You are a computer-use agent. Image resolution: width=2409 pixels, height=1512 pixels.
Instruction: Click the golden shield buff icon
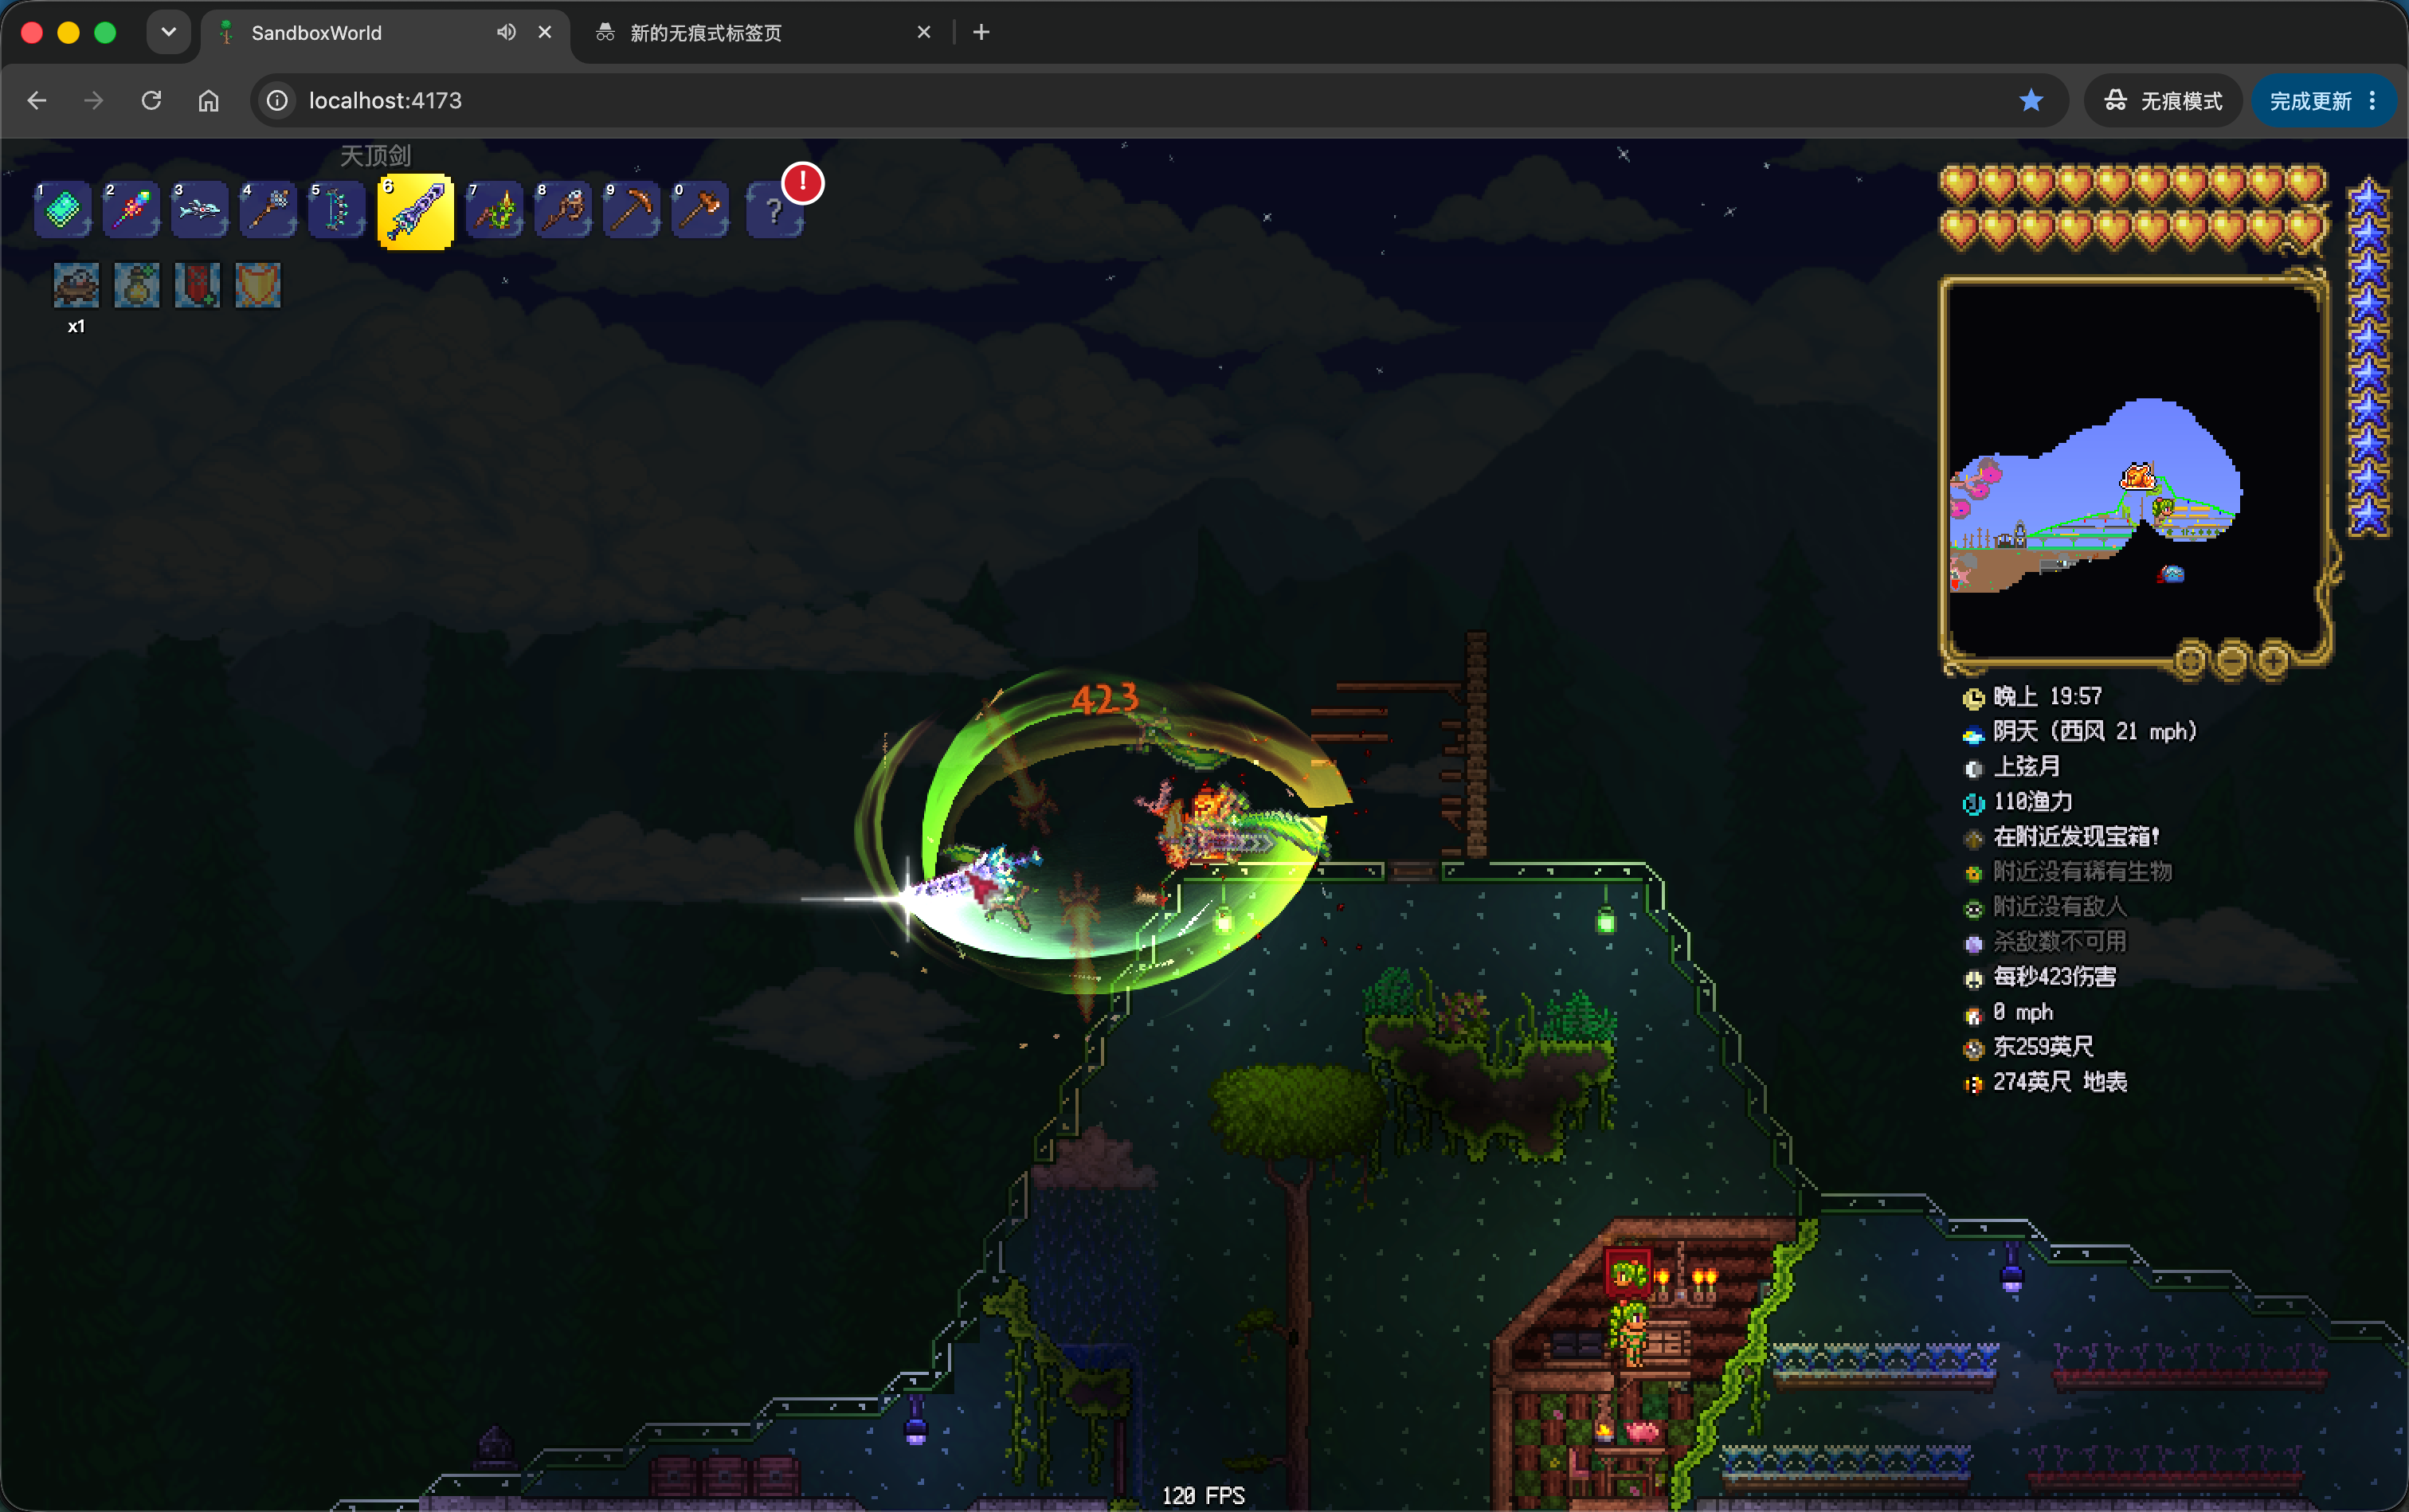point(258,286)
